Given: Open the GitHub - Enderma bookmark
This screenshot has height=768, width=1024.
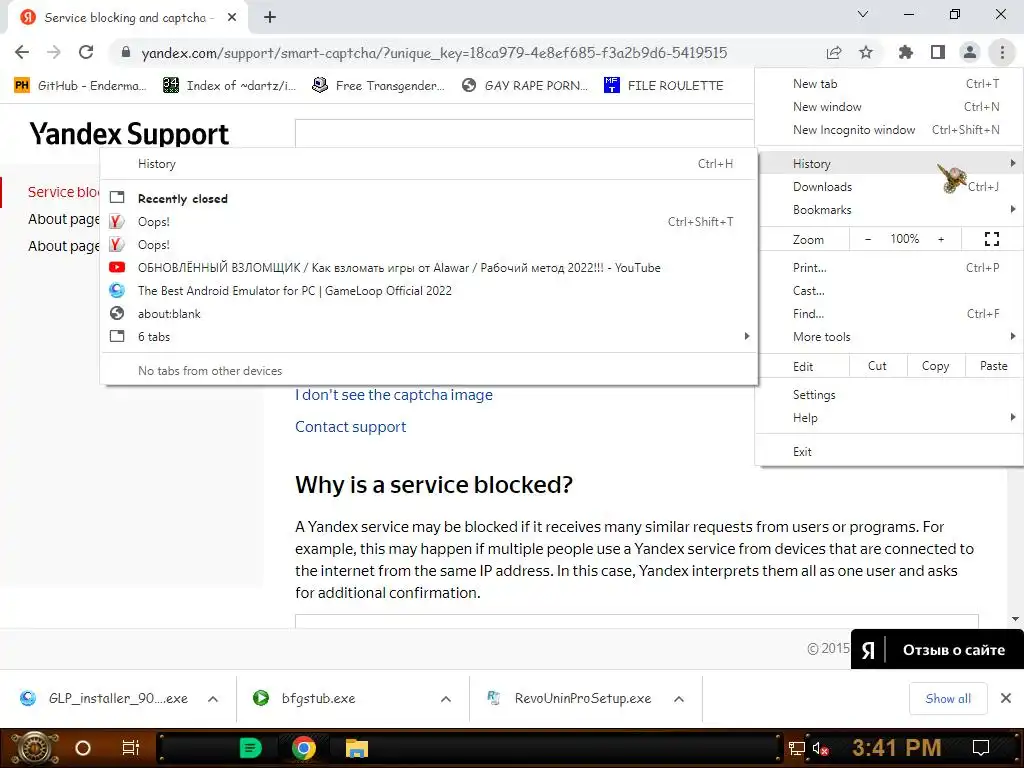Looking at the screenshot, I should click(x=80, y=86).
